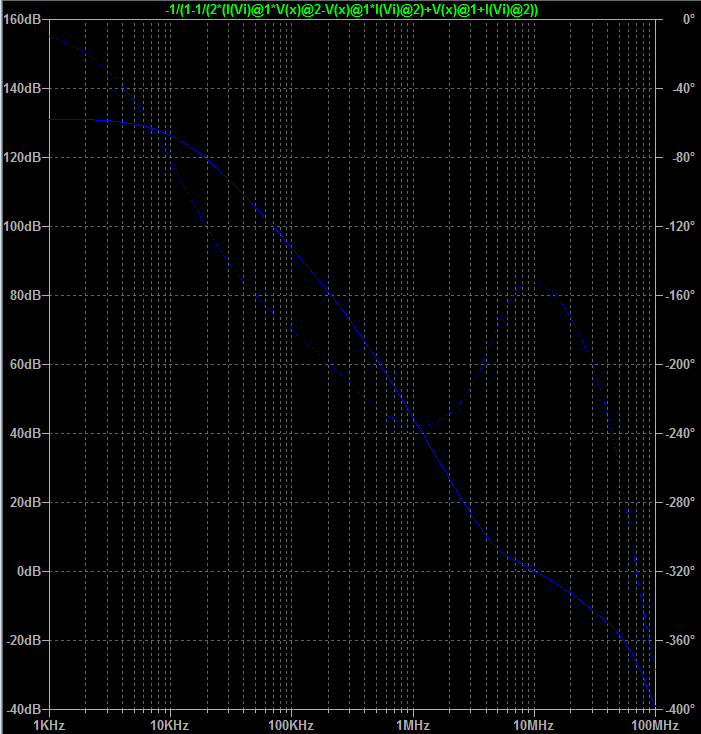This screenshot has height=734, width=701.
Task: Click the 100dB left axis label
Action: coord(22,226)
